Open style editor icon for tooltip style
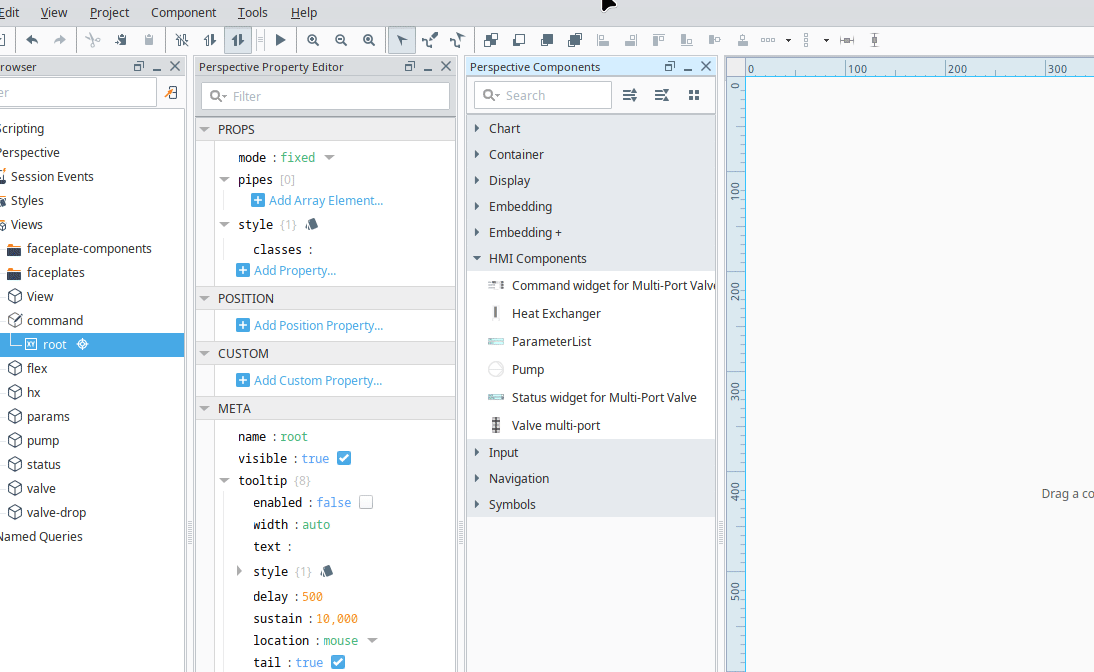This screenshot has width=1094, height=672. point(327,571)
